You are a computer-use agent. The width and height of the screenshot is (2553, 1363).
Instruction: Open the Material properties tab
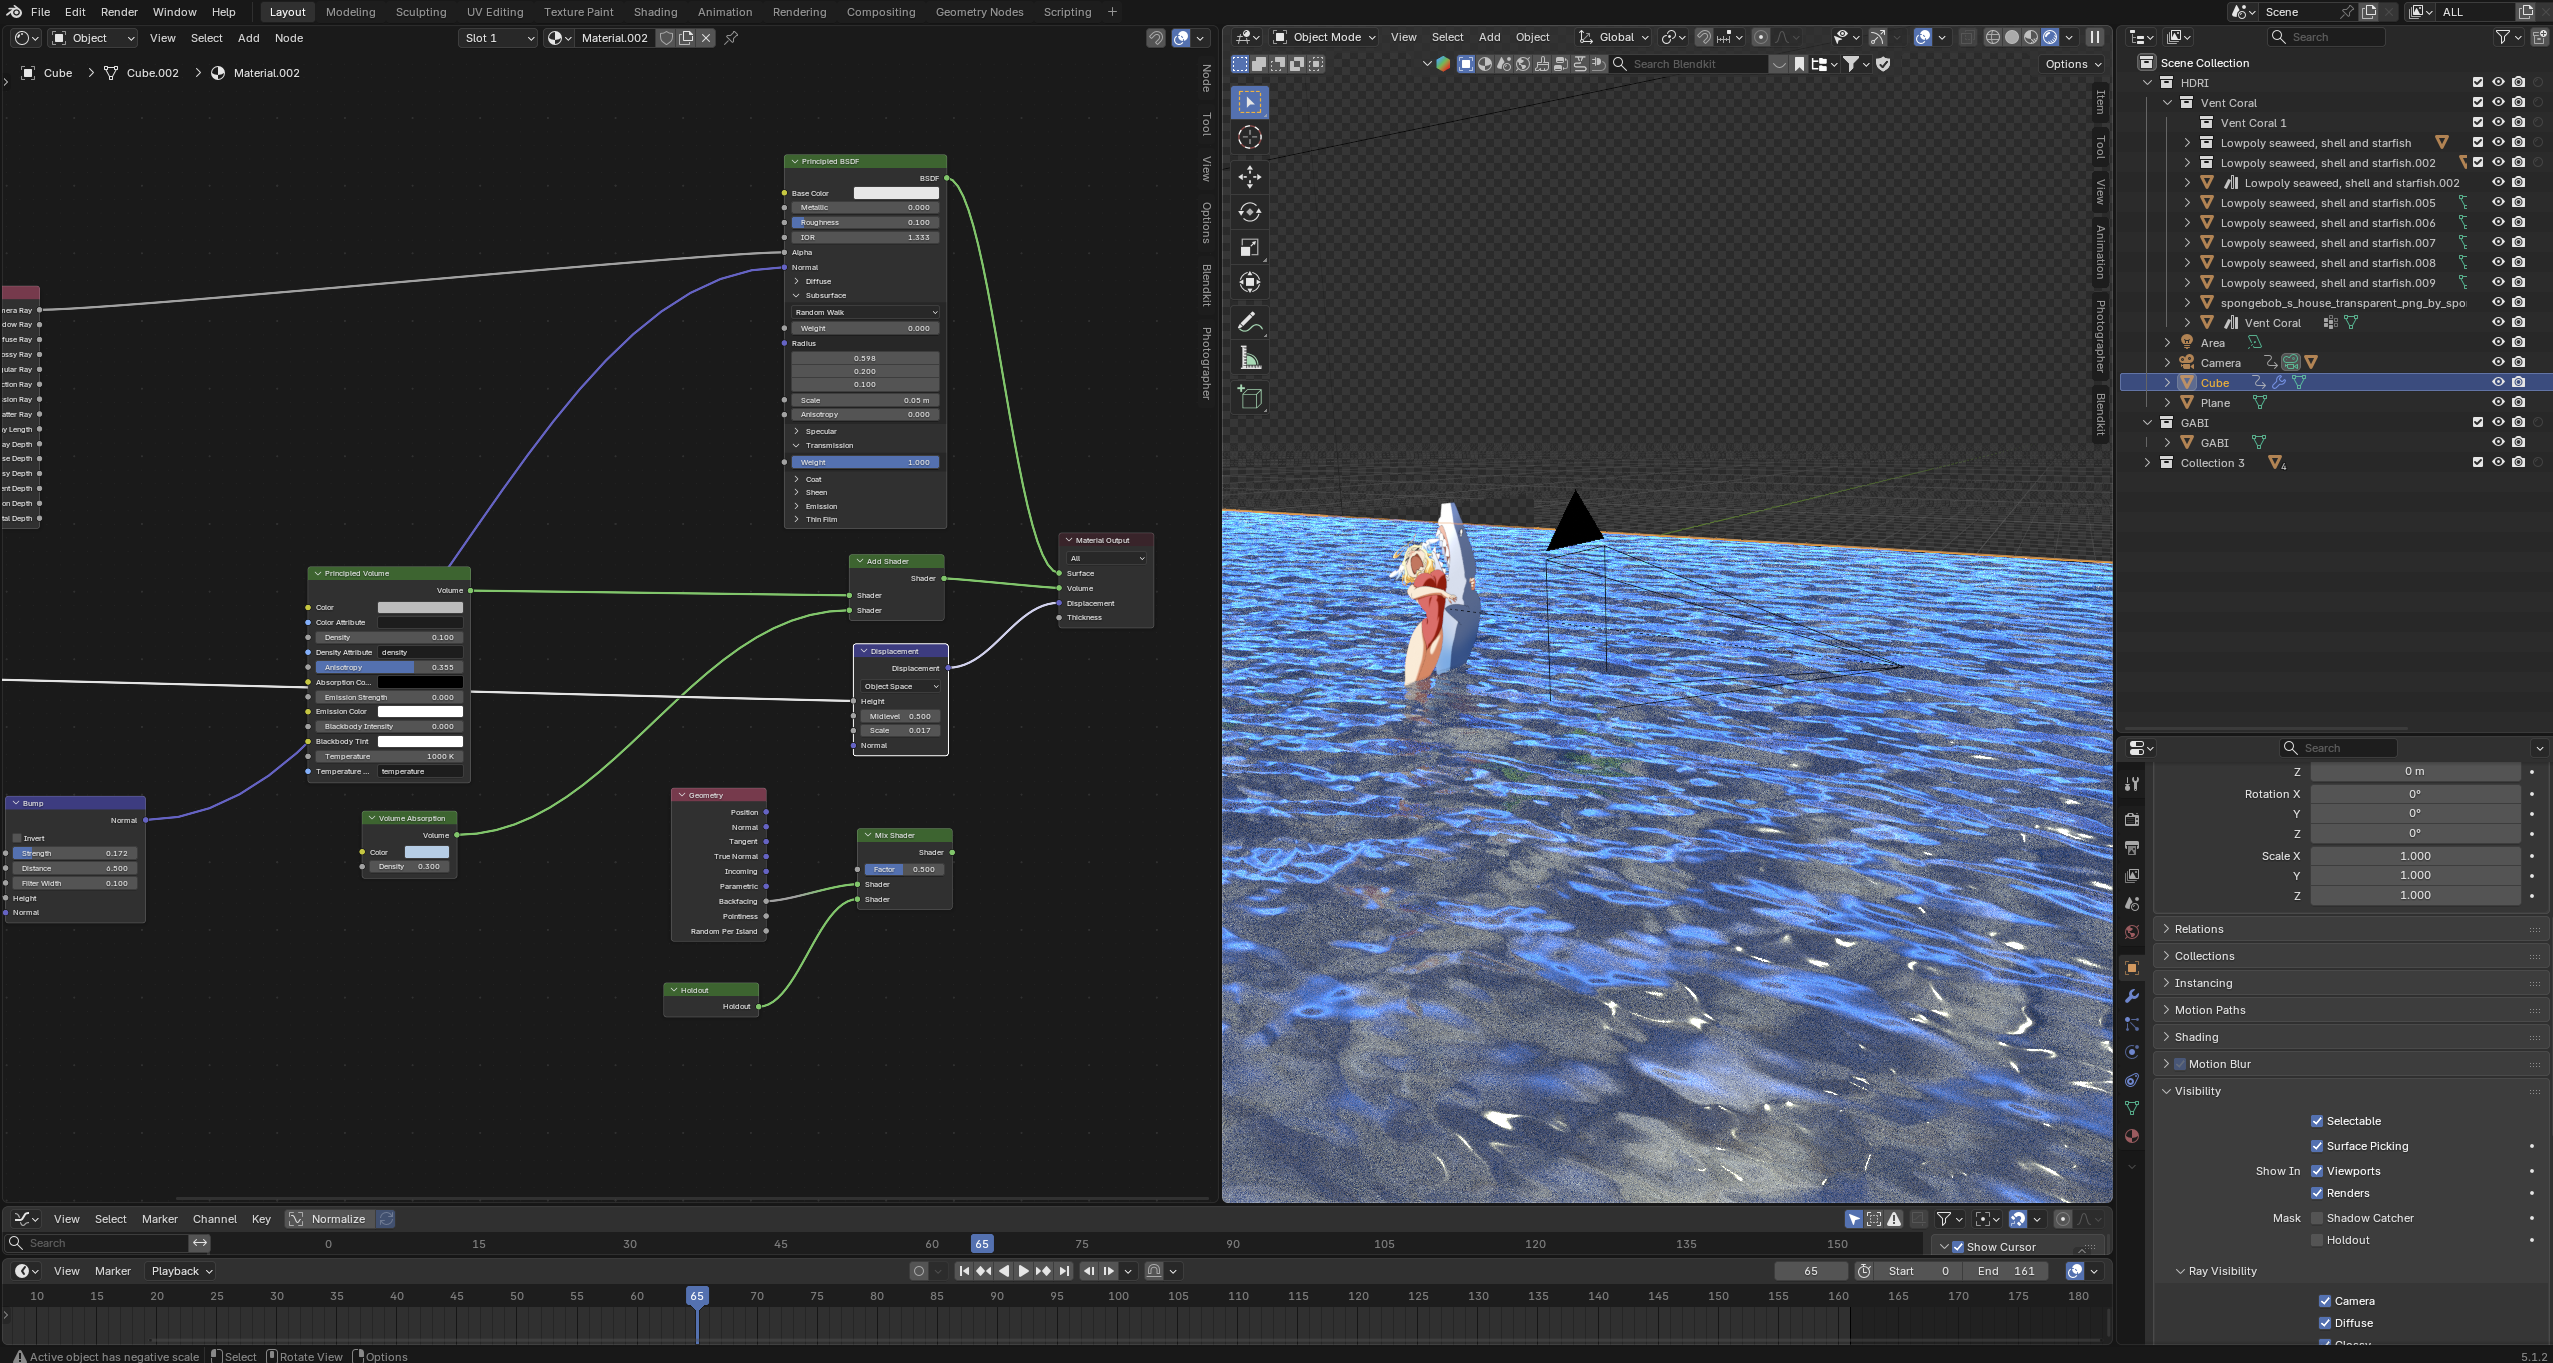[2132, 1136]
